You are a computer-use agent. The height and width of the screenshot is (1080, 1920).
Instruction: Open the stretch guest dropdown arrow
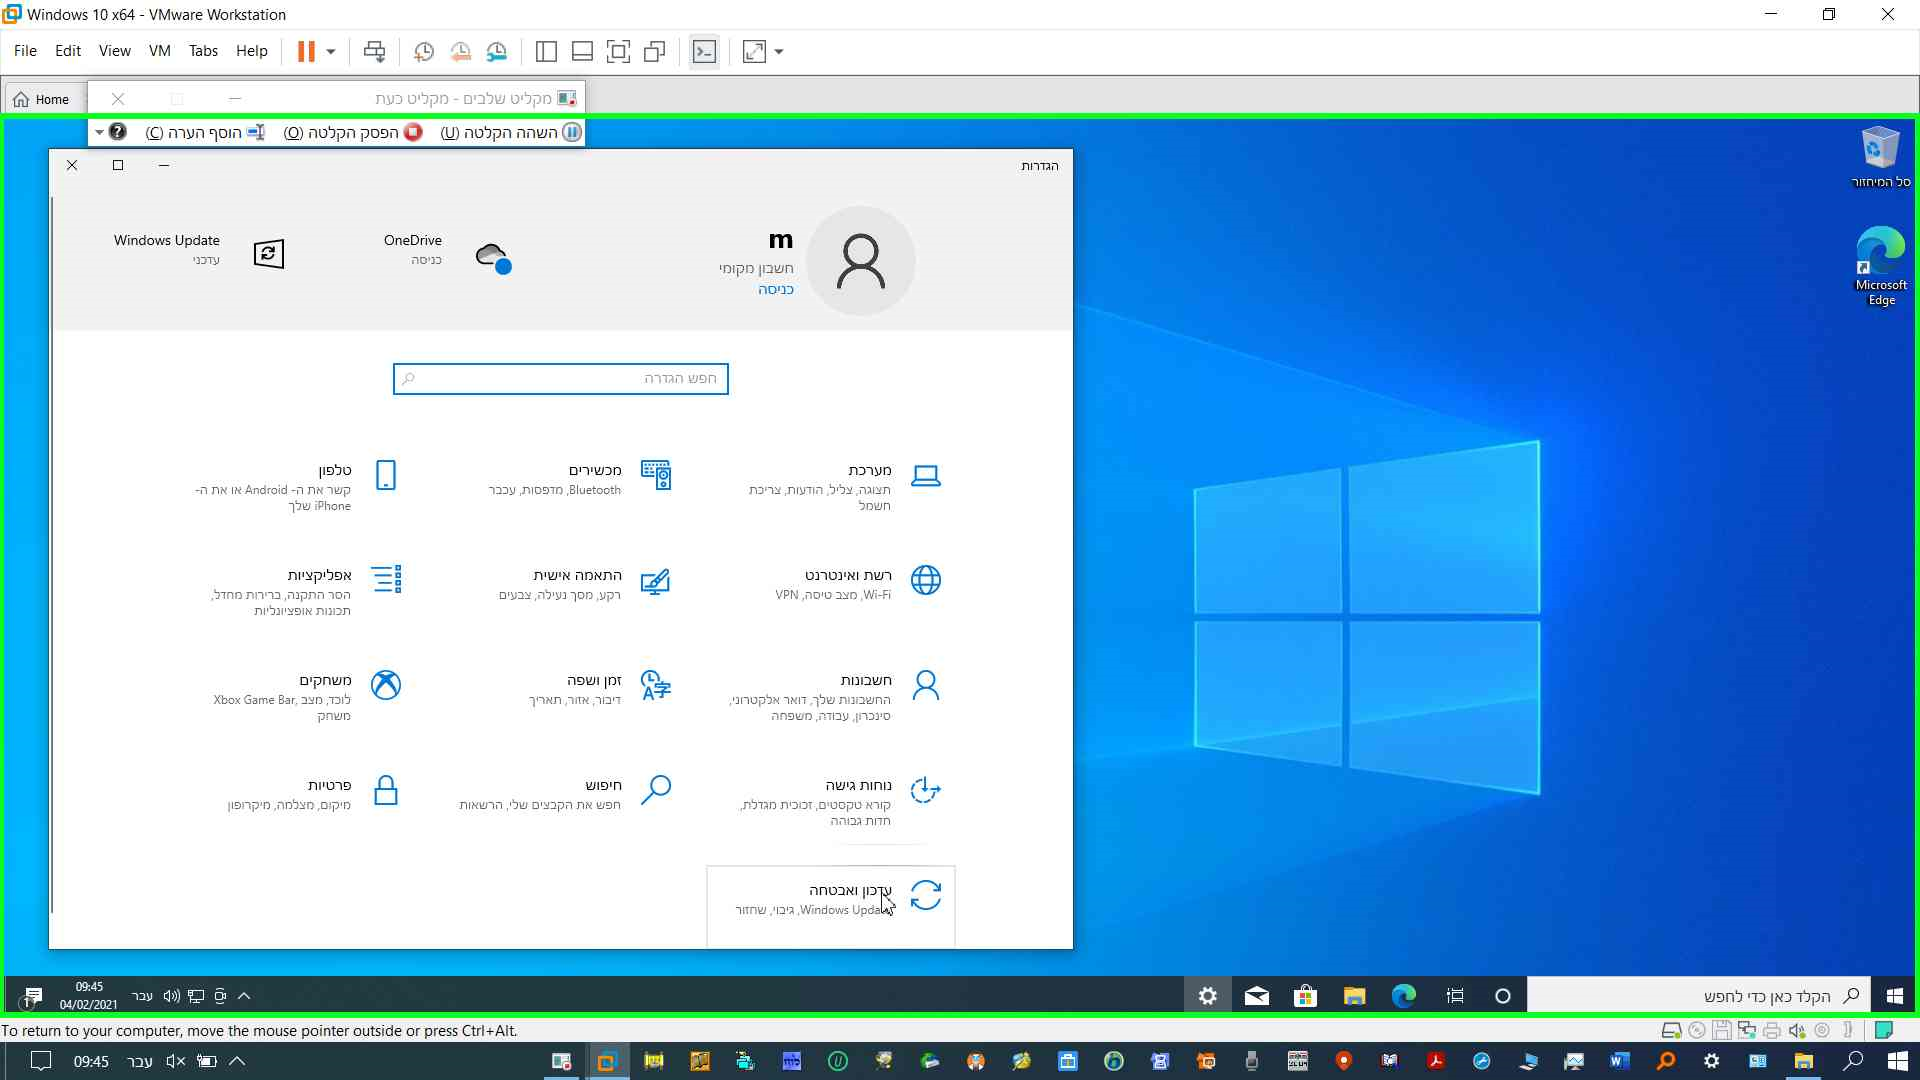click(x=779, y=51)
